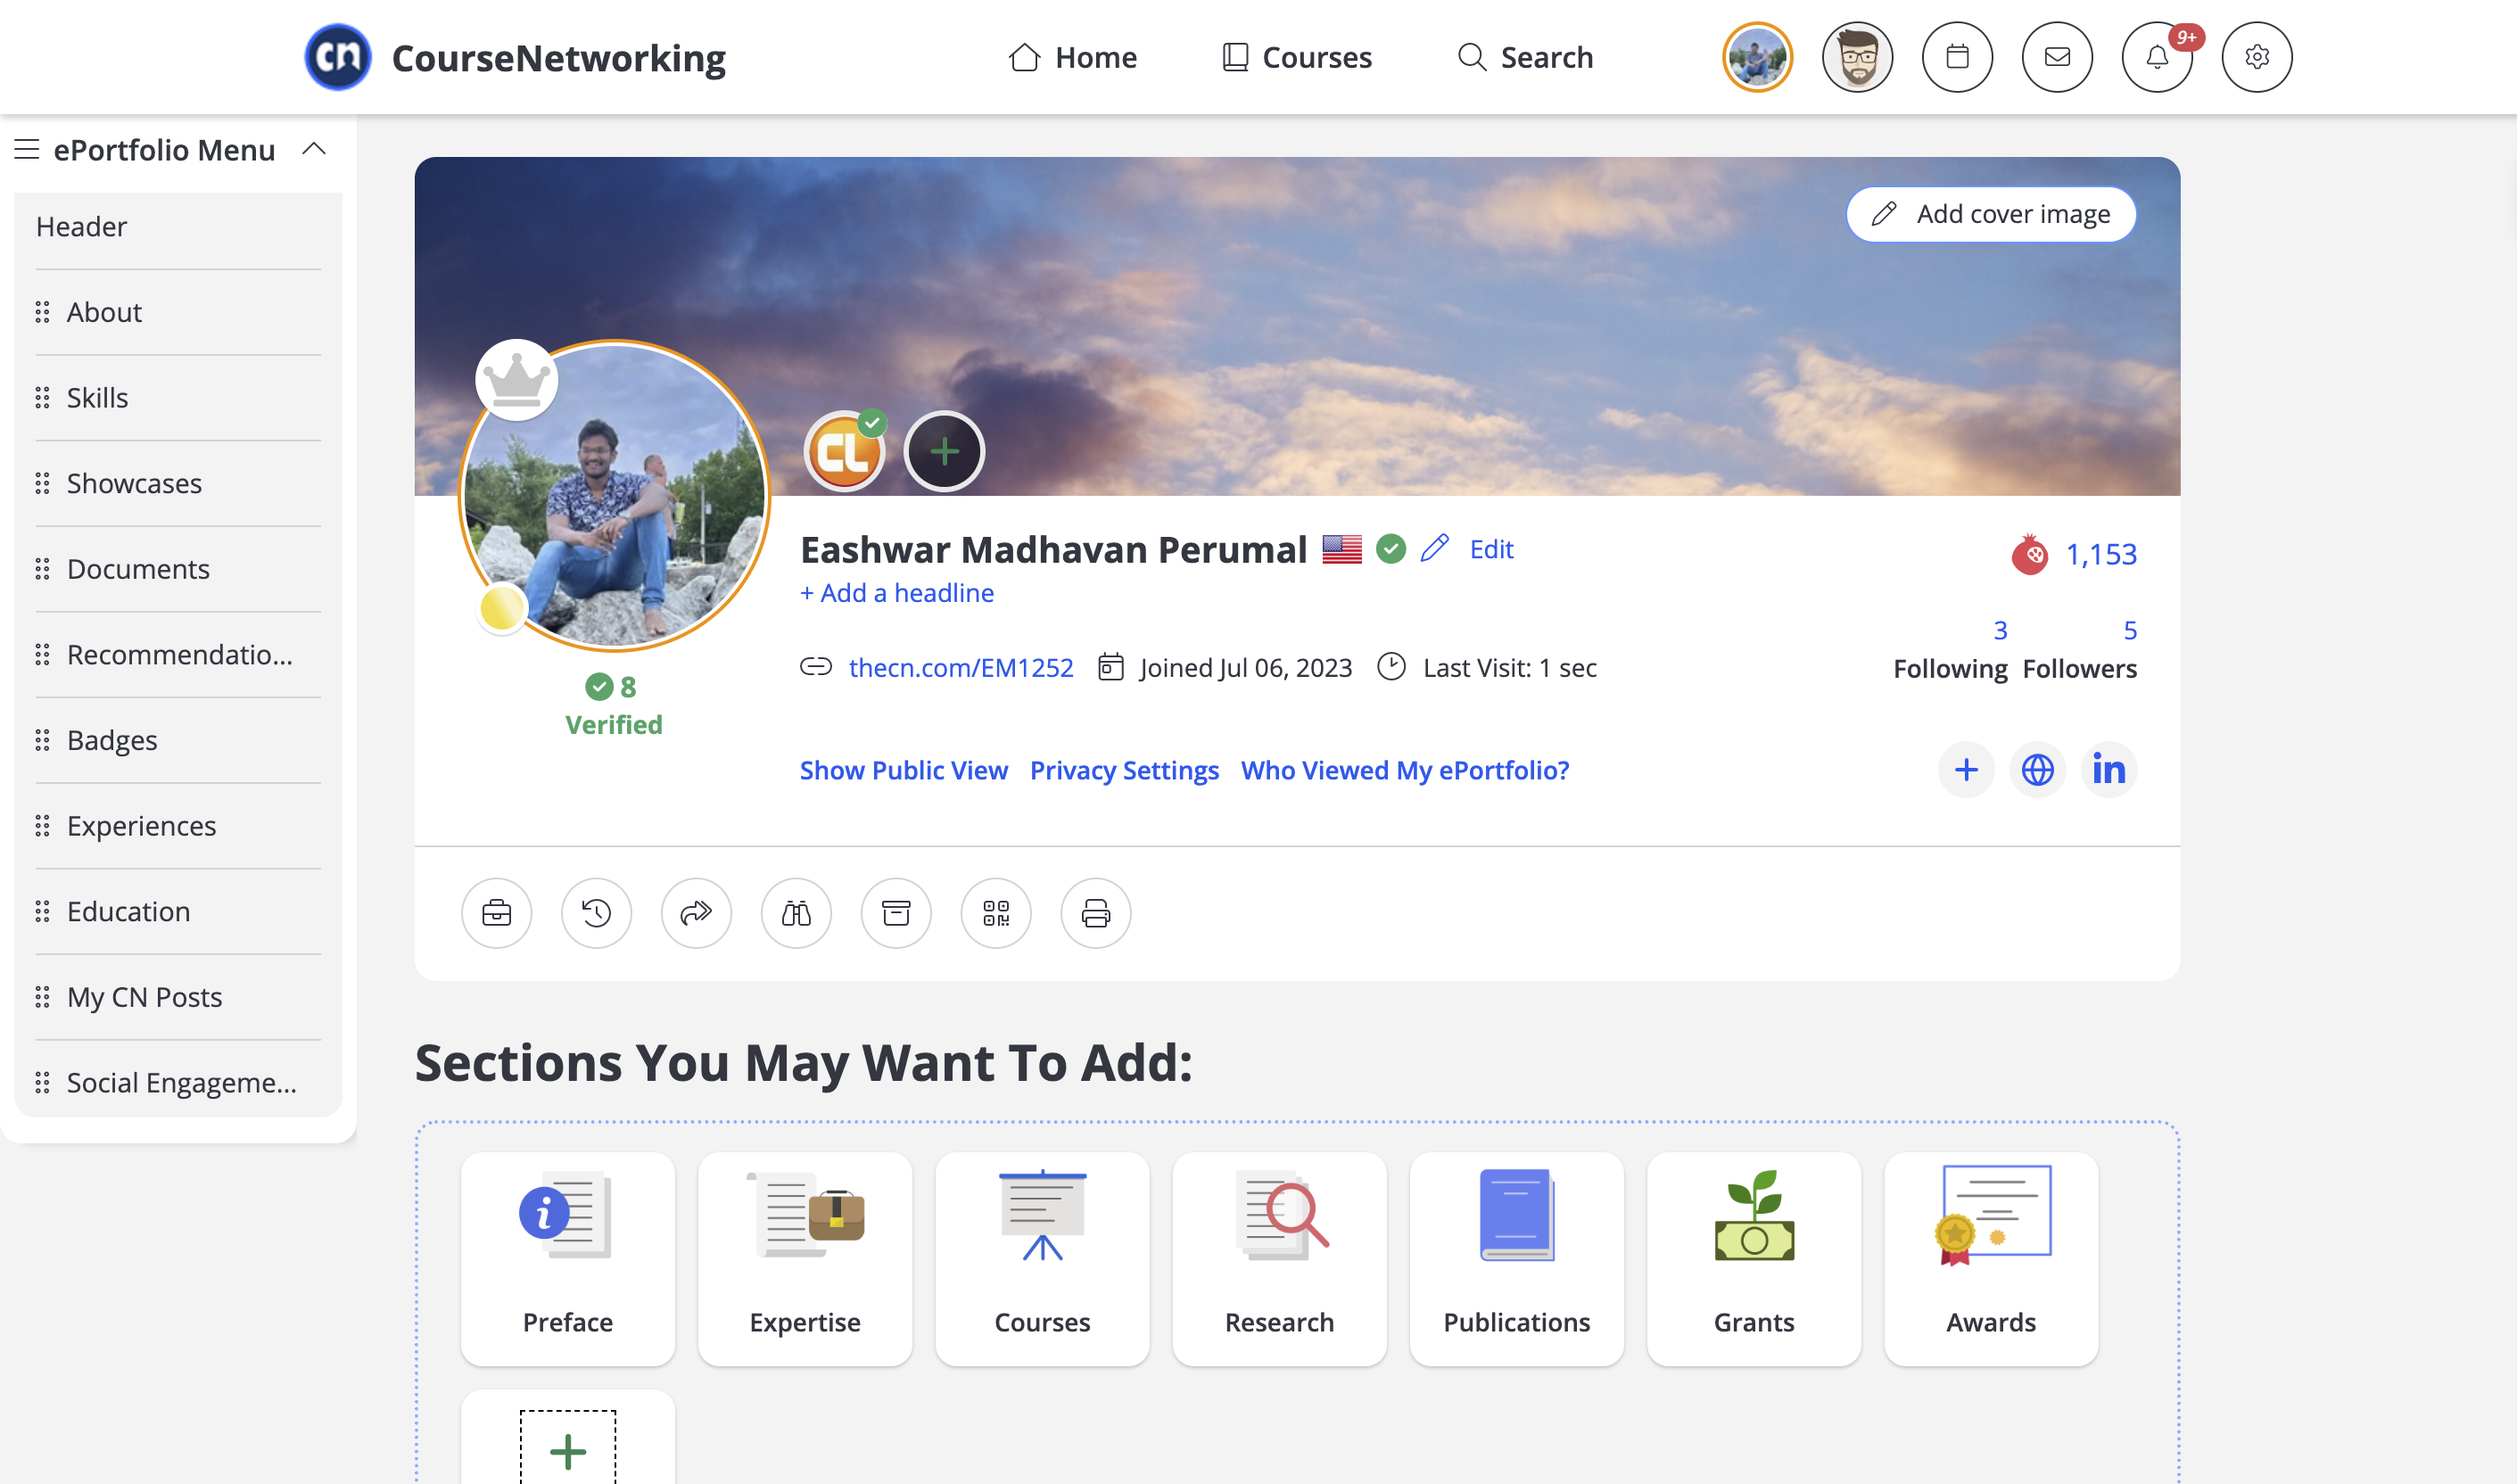Viewport: 2517px width, 1484px height.
Task: Click the Edit link beside name
Action: tap(1491, 549)
